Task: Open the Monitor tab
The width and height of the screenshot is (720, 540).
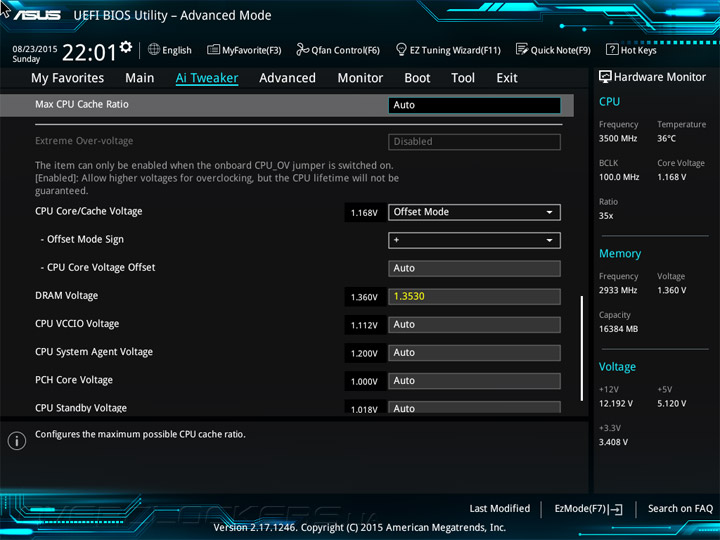Action: pyautogui.click(x=360, y=78)
